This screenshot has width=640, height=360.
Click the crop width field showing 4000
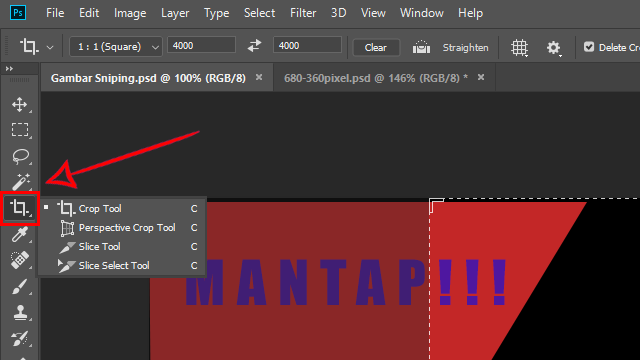[x=202, y=45]
